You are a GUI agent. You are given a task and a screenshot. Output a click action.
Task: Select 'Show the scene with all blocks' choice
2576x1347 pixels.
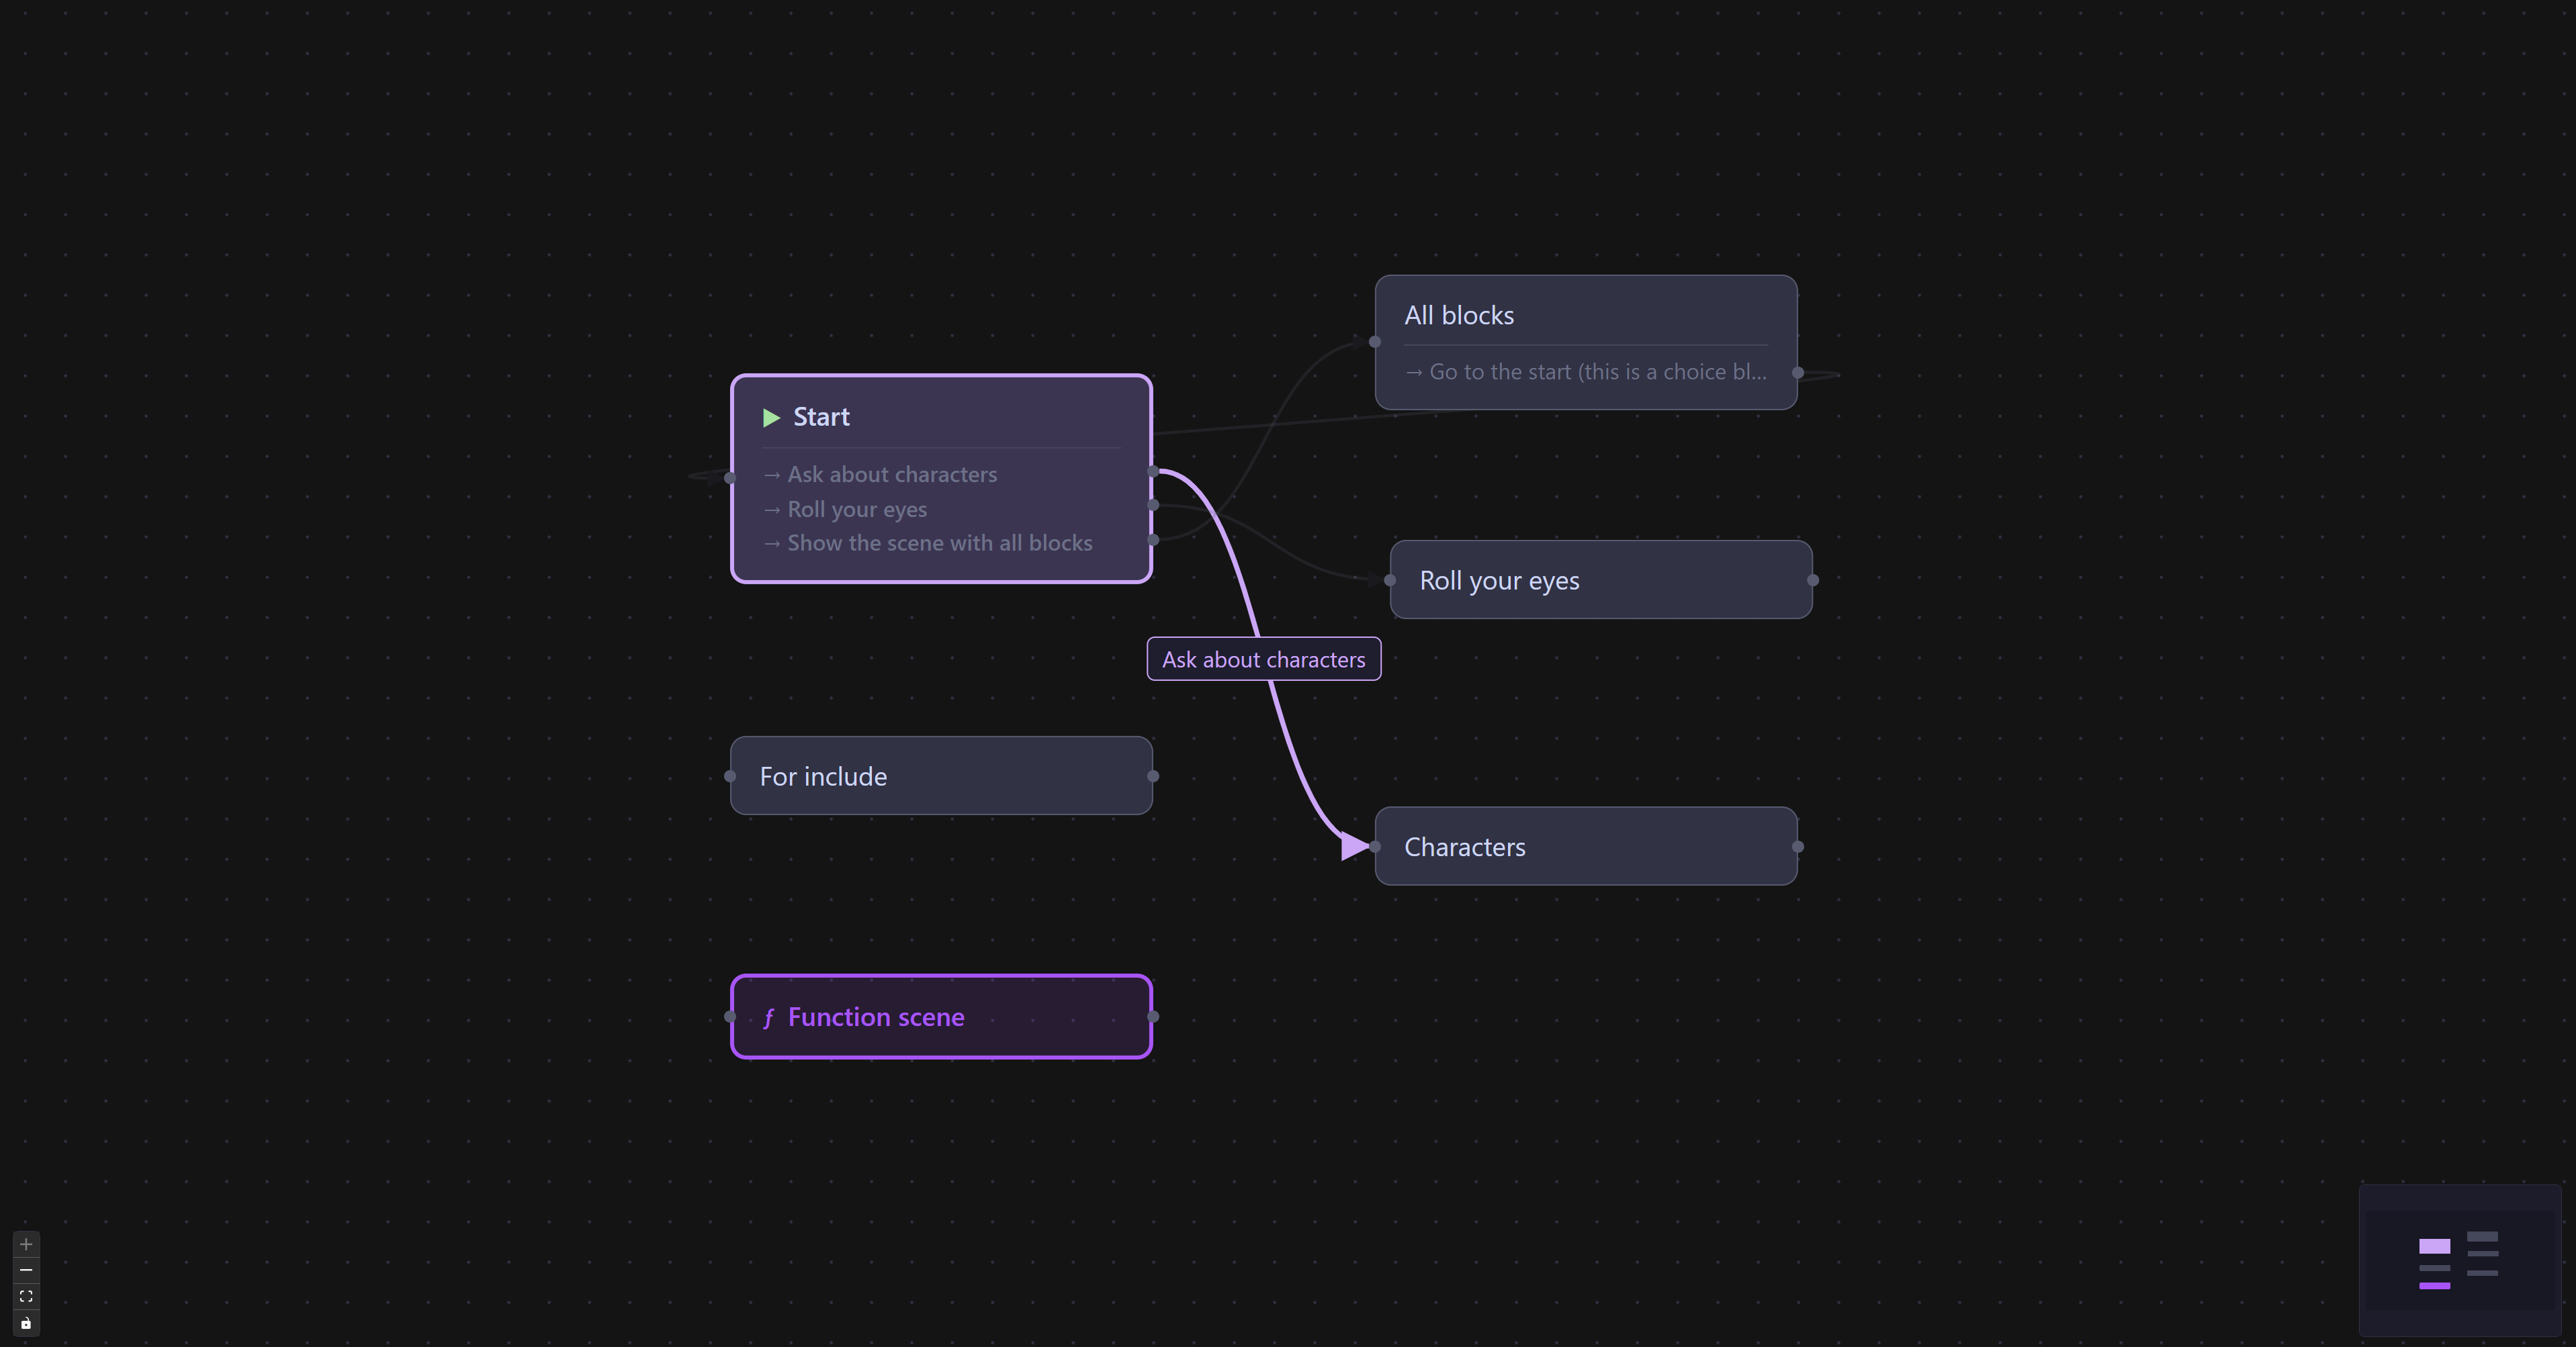(939, 543)
